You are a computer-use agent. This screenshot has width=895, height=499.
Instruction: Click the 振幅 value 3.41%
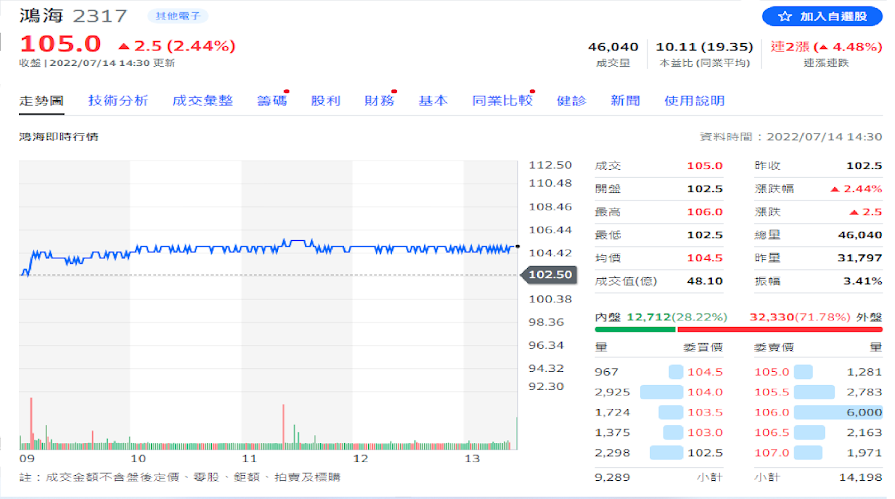point(862,281)
